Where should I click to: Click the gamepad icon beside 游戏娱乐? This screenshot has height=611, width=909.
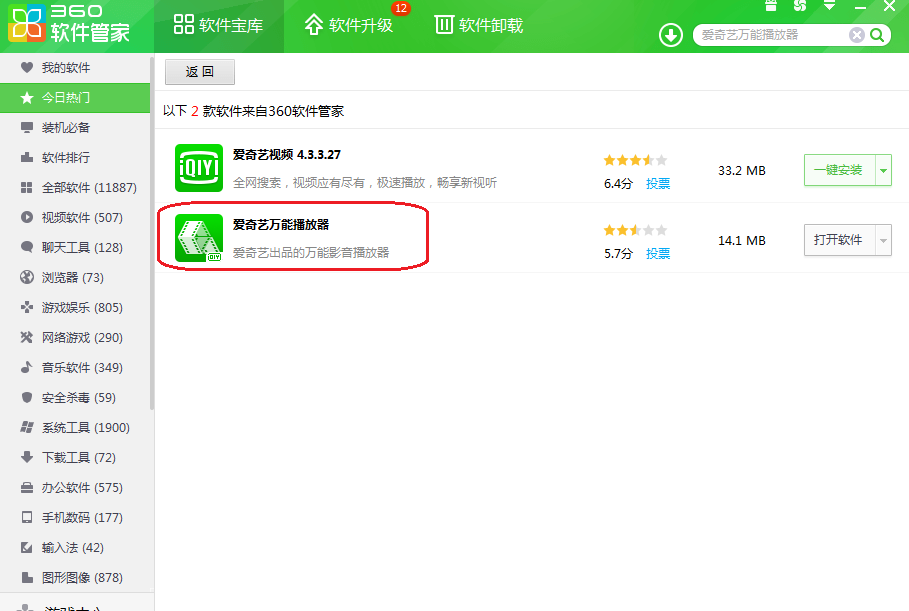pyautogui.click(x=27, y=307)
